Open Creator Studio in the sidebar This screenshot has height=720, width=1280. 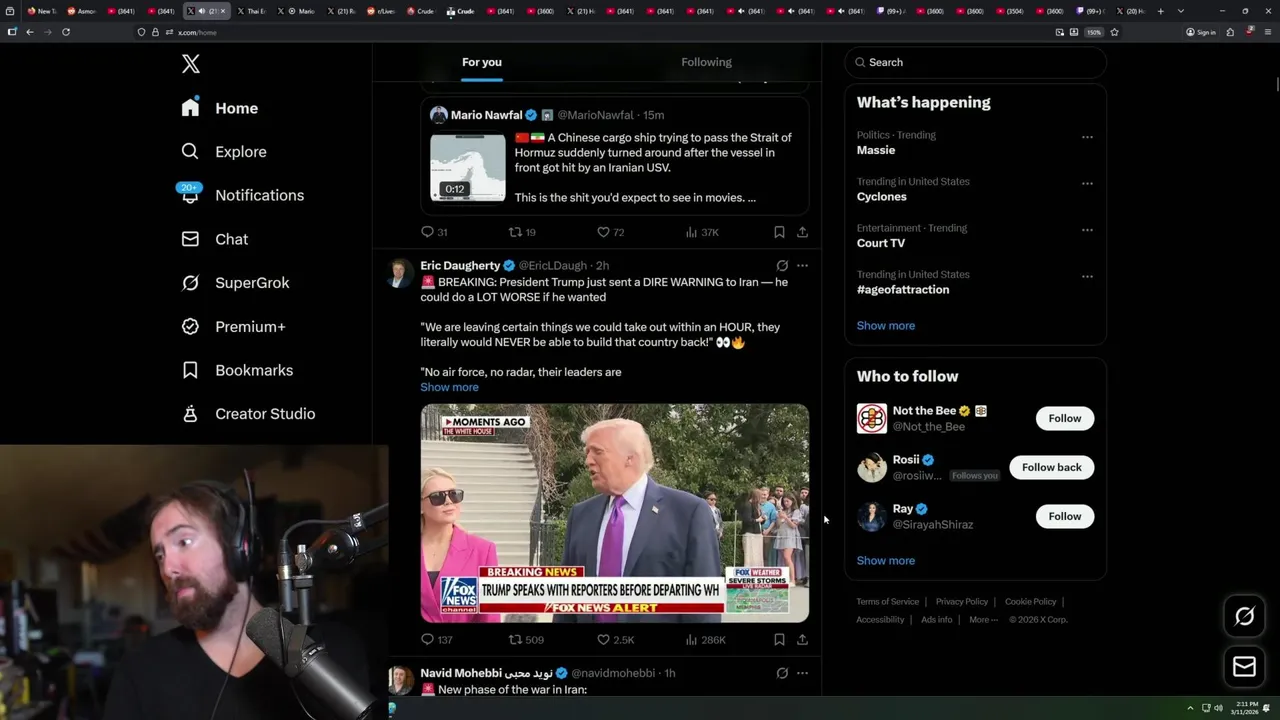pos(248,414)
